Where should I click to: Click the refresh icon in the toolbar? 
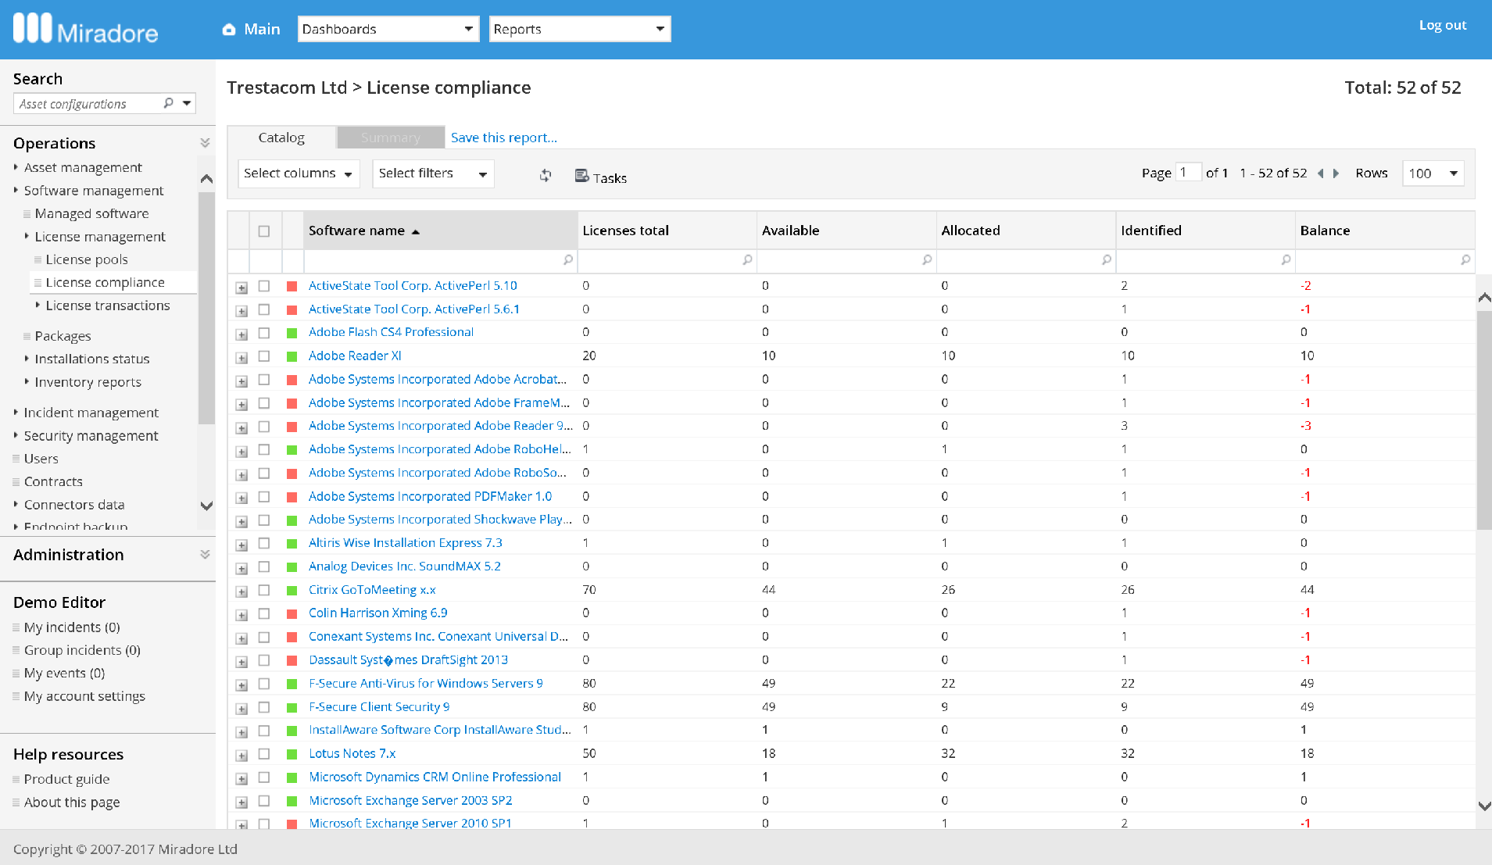click(545, 175)
